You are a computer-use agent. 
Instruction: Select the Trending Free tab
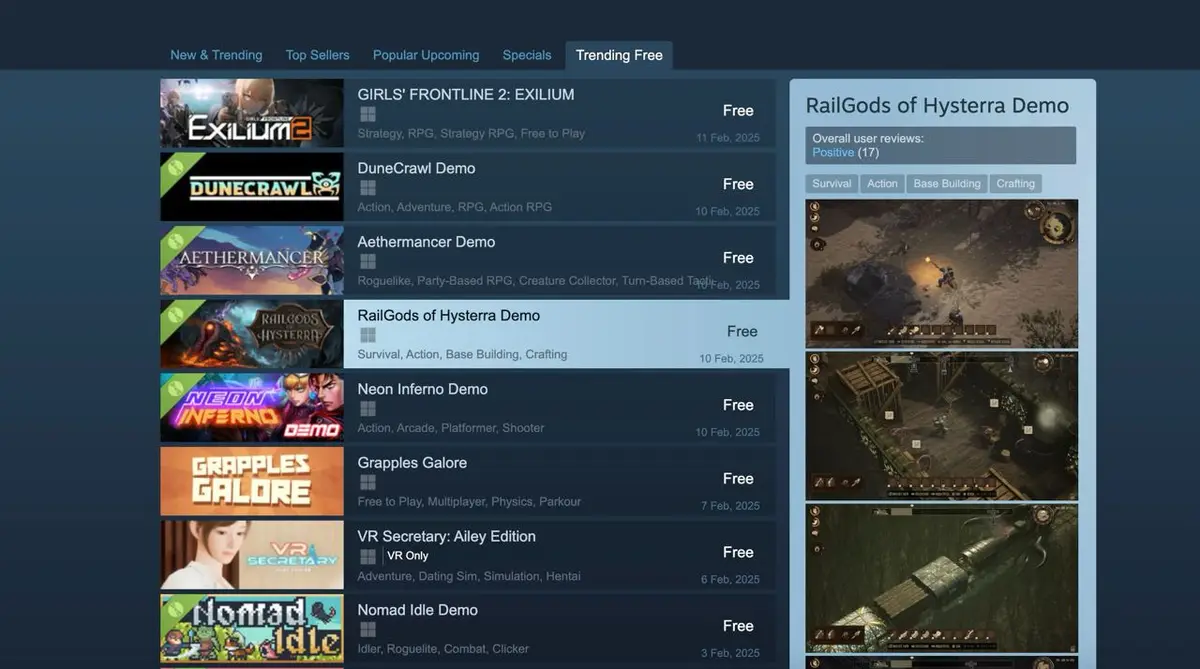619,55
